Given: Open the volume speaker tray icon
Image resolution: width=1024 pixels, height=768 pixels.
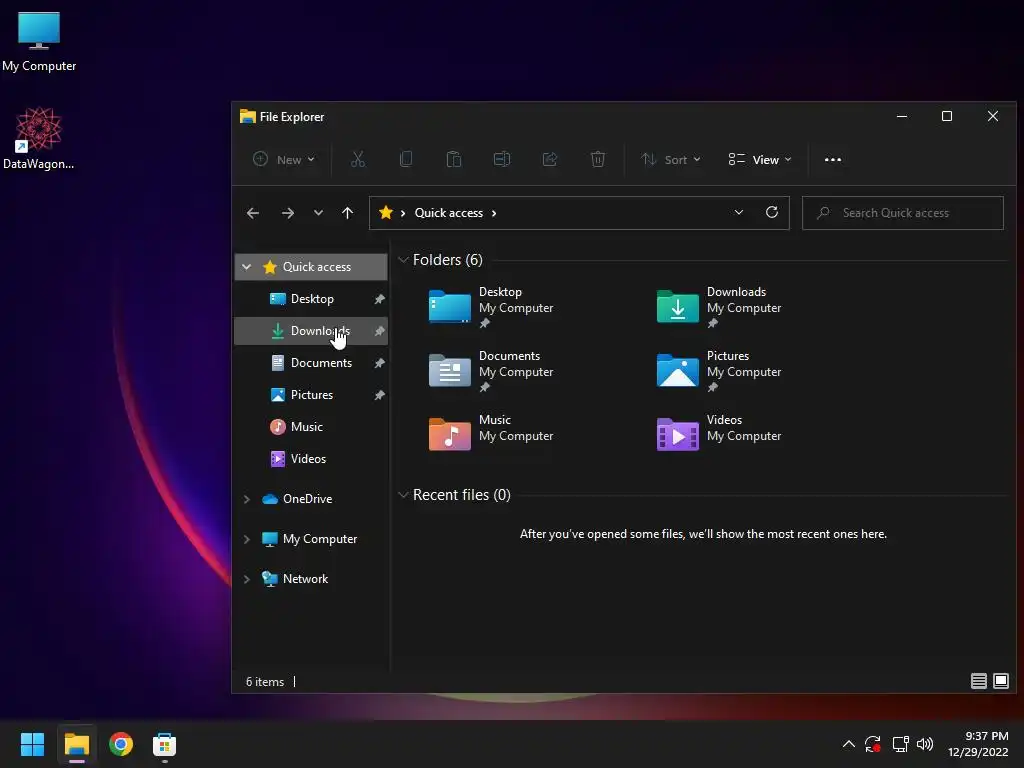Looking at the screenshot, I should click(x=925, y=744).
